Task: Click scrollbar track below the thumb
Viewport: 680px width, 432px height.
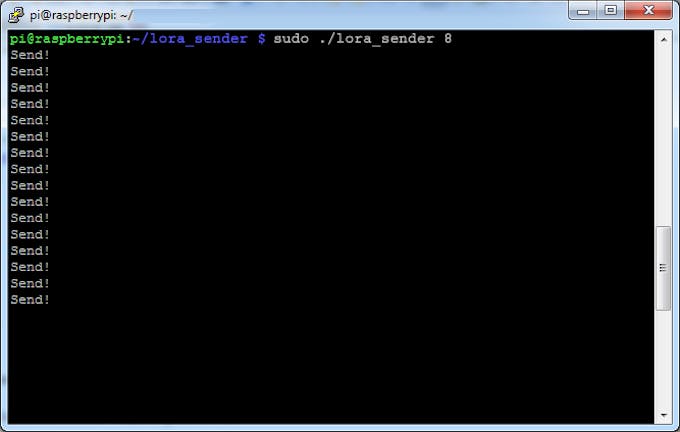Action: pos(664,359)
